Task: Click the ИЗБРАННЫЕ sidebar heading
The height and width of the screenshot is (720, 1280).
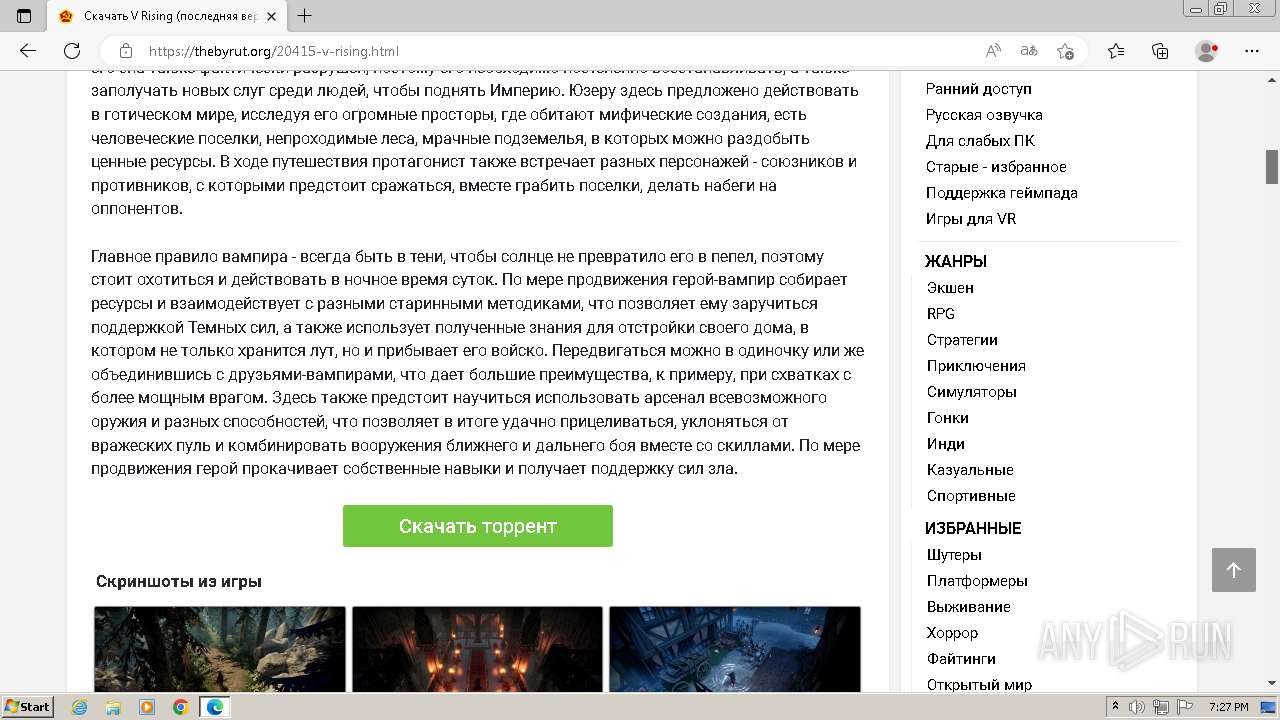Action: [973, 529]
